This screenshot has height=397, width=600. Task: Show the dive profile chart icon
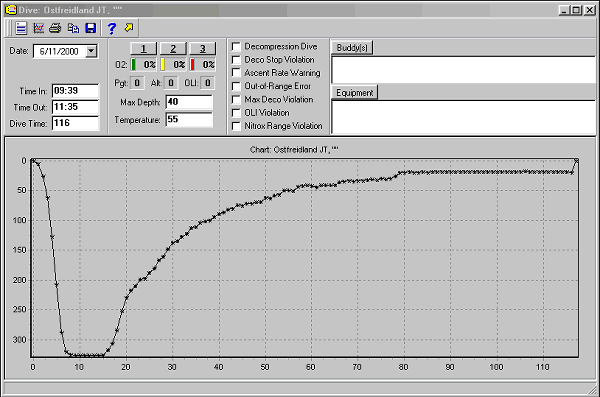click(39, 28)
